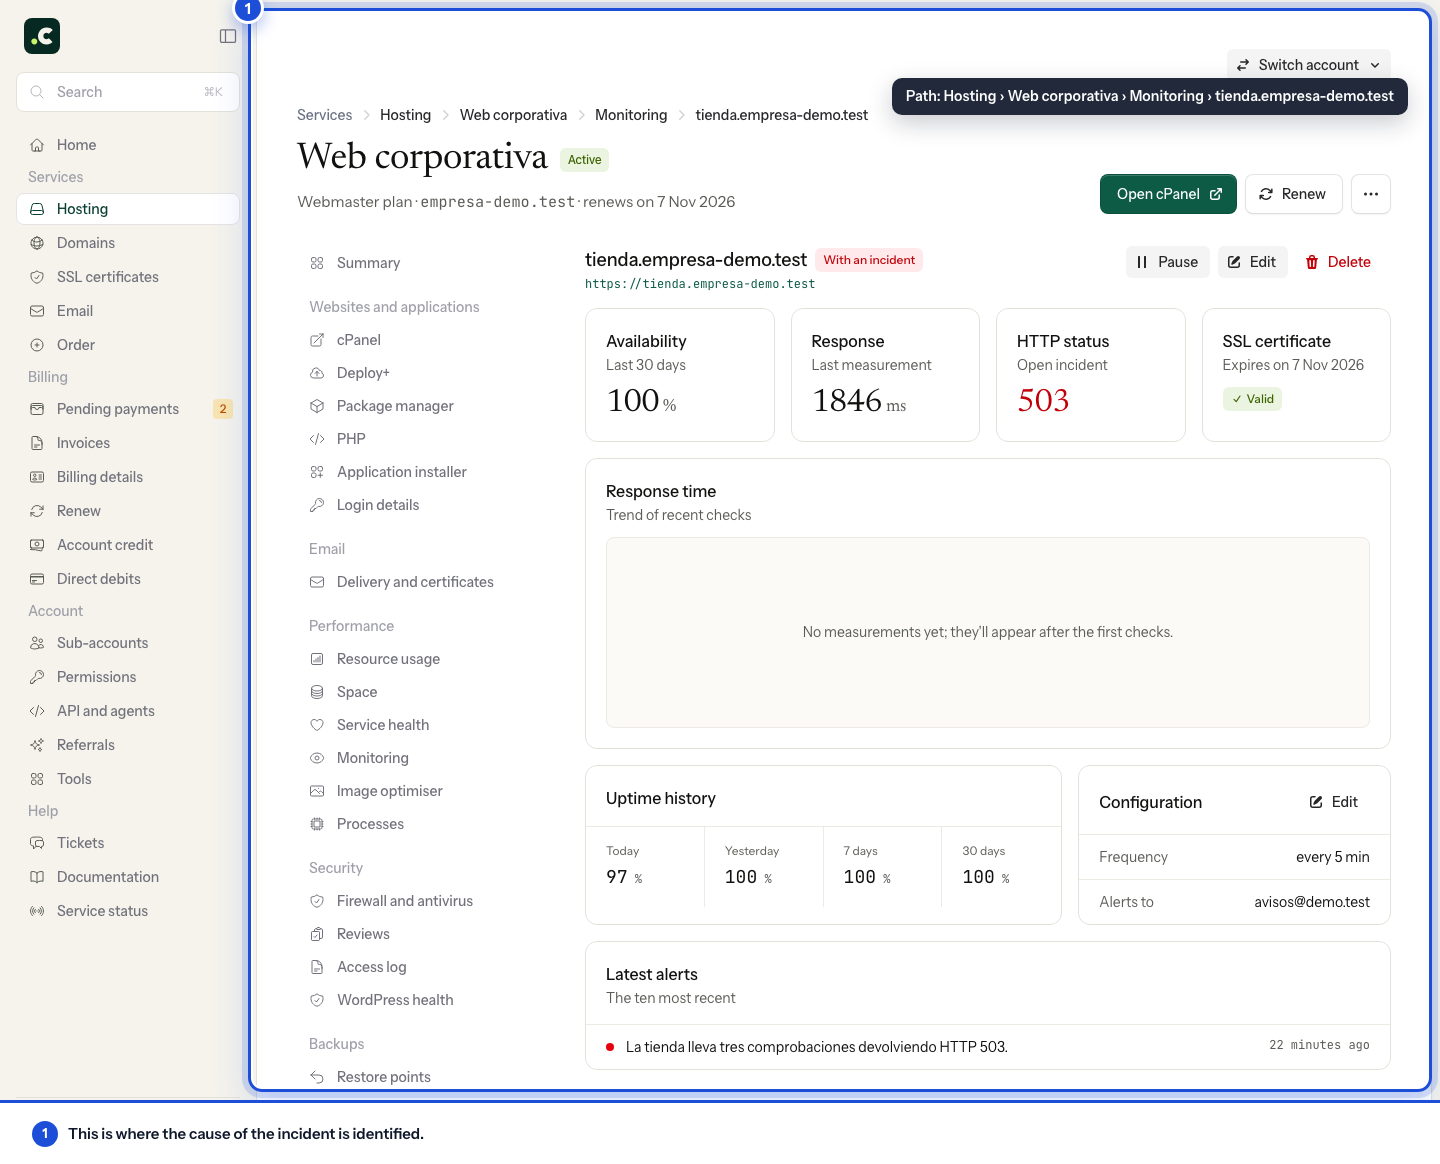1440x1164 pixels.
Task: Open Service health in Performance section
Action: click(383, 725)
